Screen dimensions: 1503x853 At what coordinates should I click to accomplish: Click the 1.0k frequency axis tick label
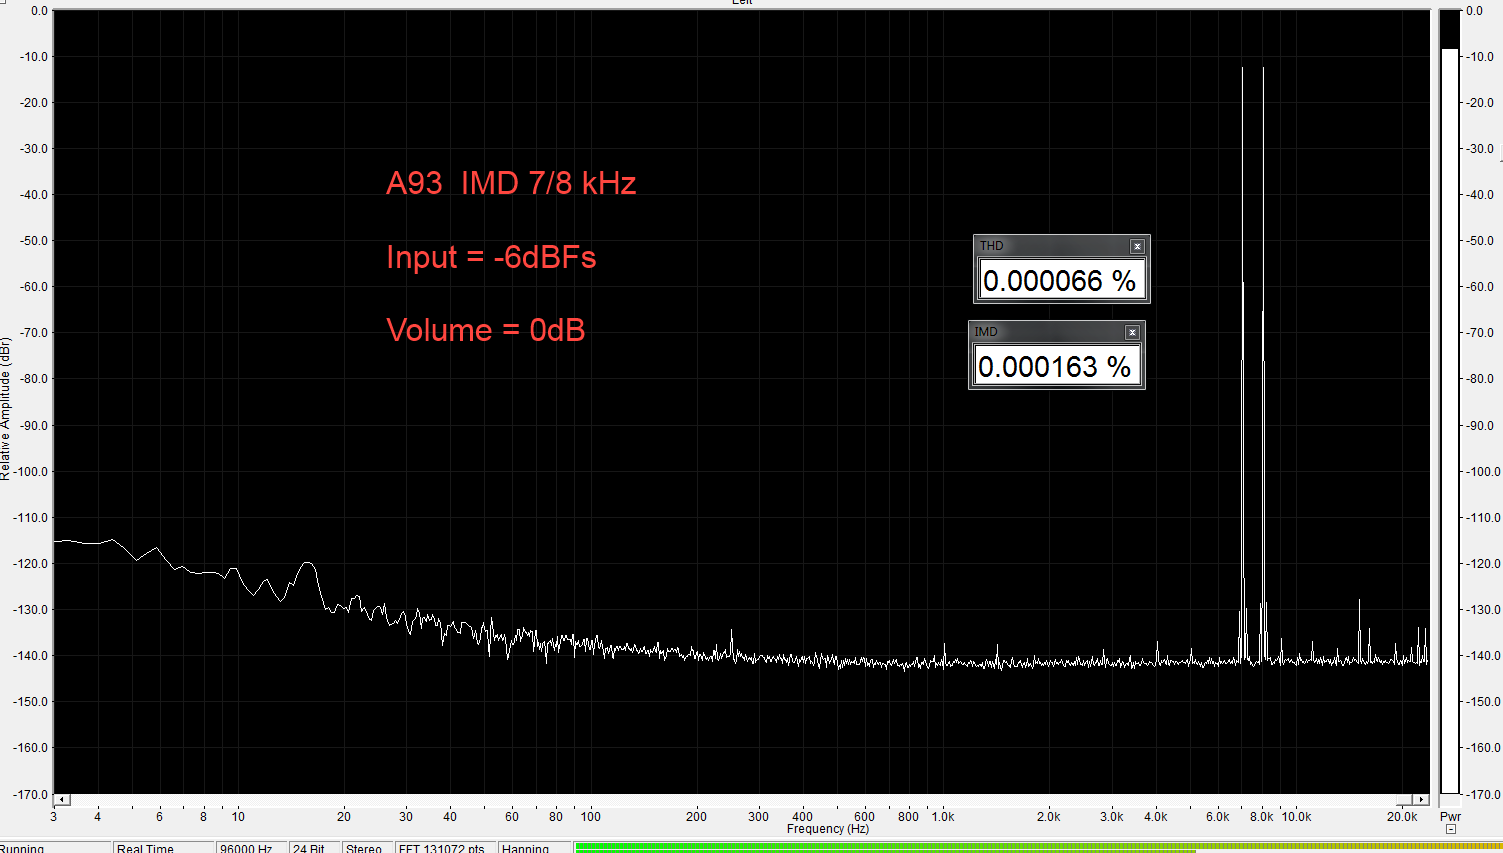(x=943, y=817)
